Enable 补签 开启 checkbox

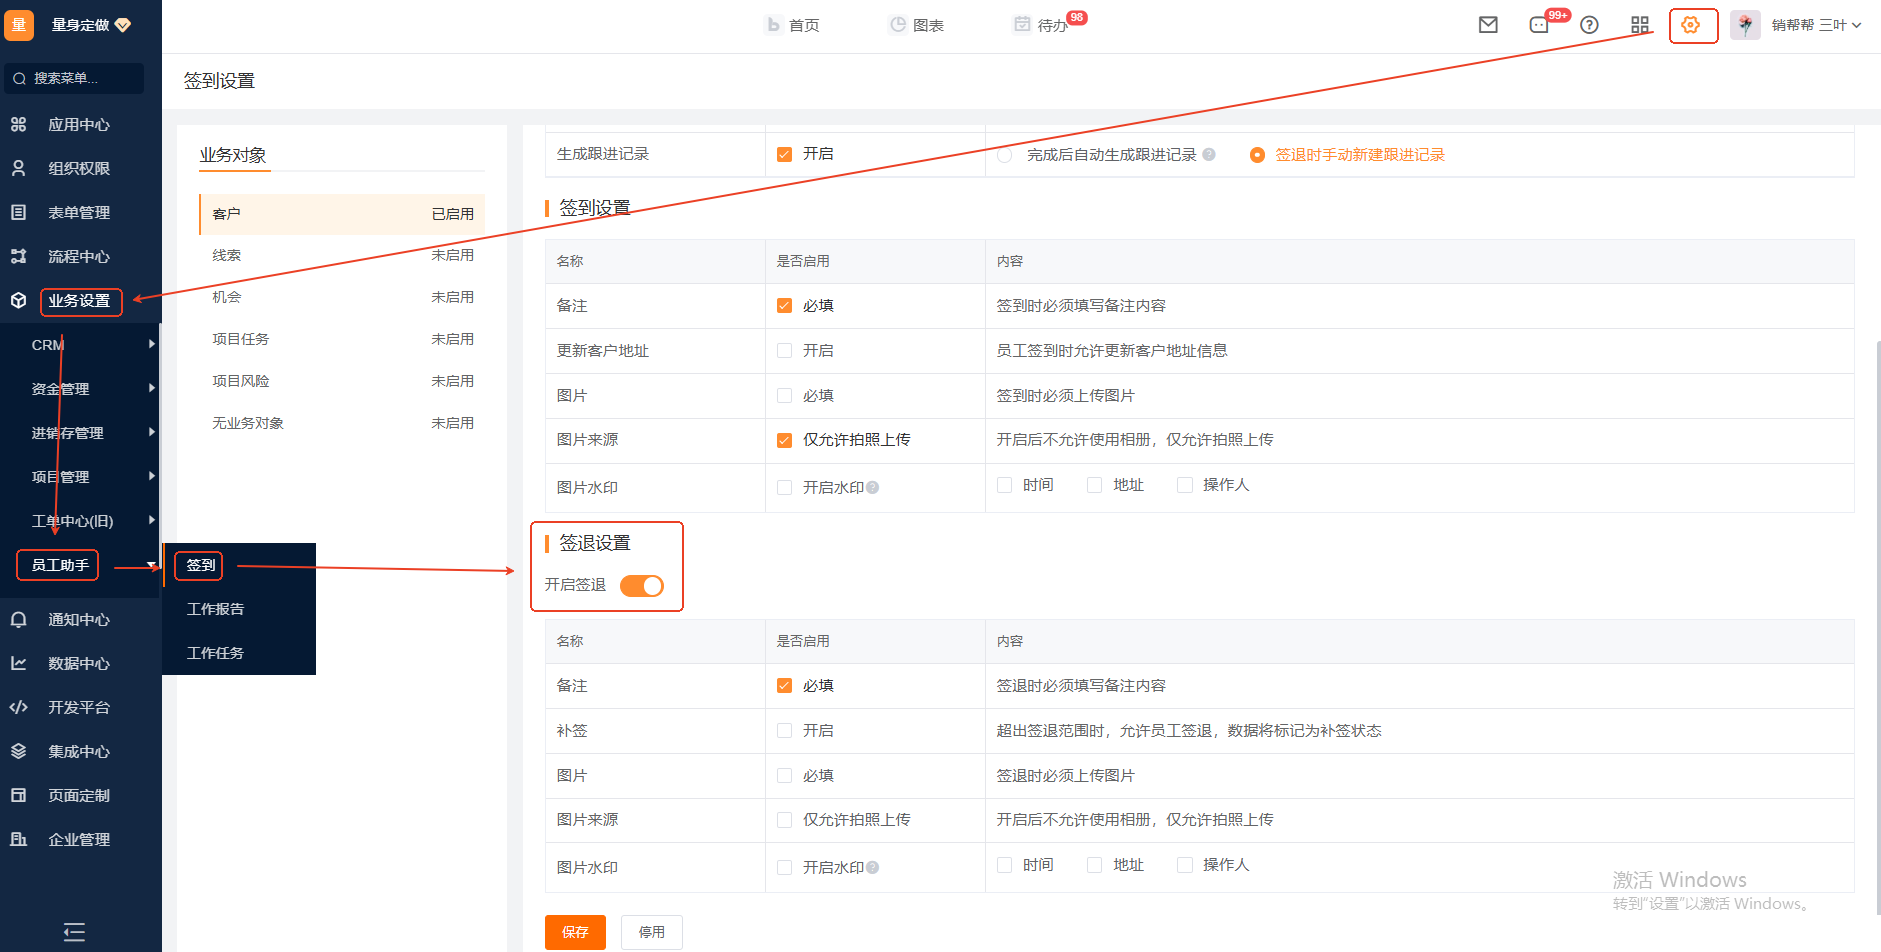784,731
